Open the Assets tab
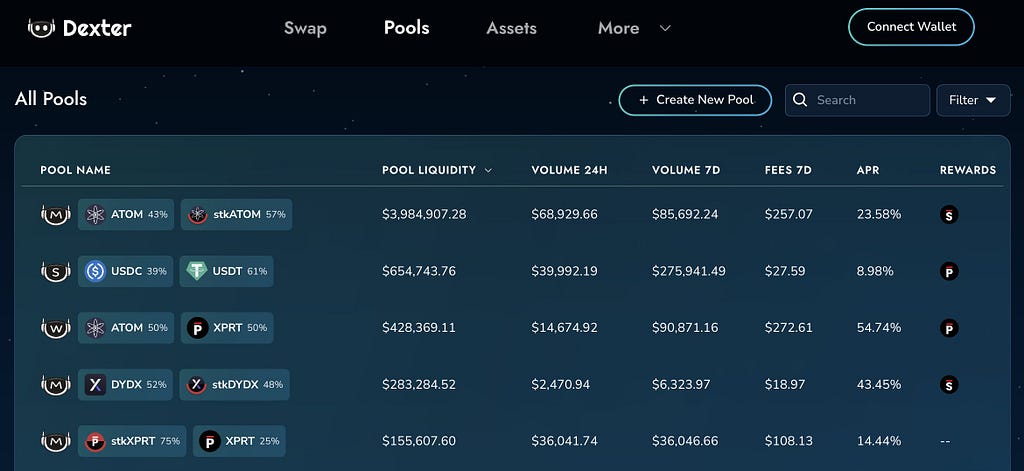 click(x=511, y=28)
